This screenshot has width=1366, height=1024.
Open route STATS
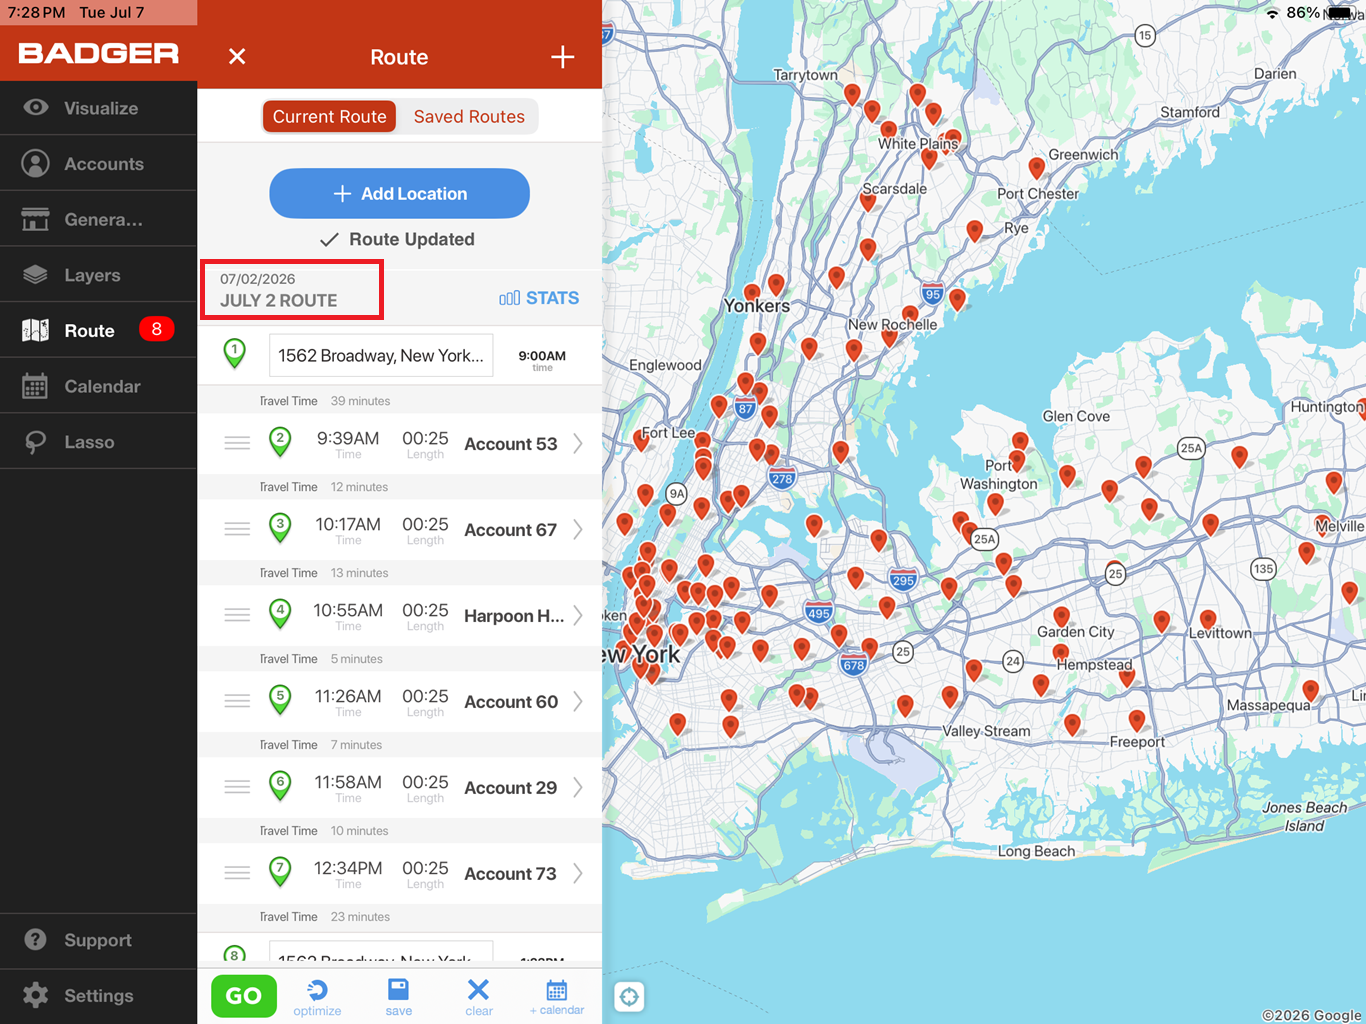pos(539,298)
